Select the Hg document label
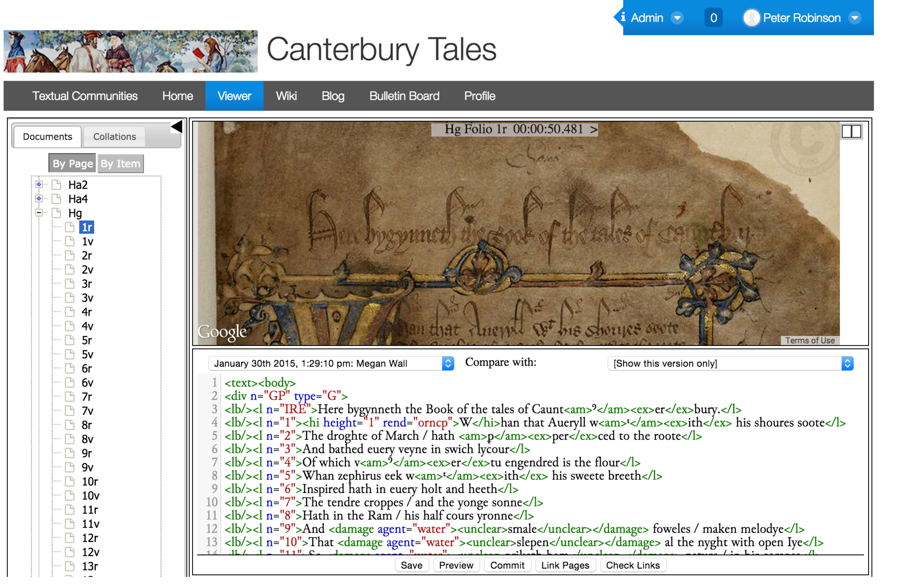The image size is (900, 588). coord(75,213)
